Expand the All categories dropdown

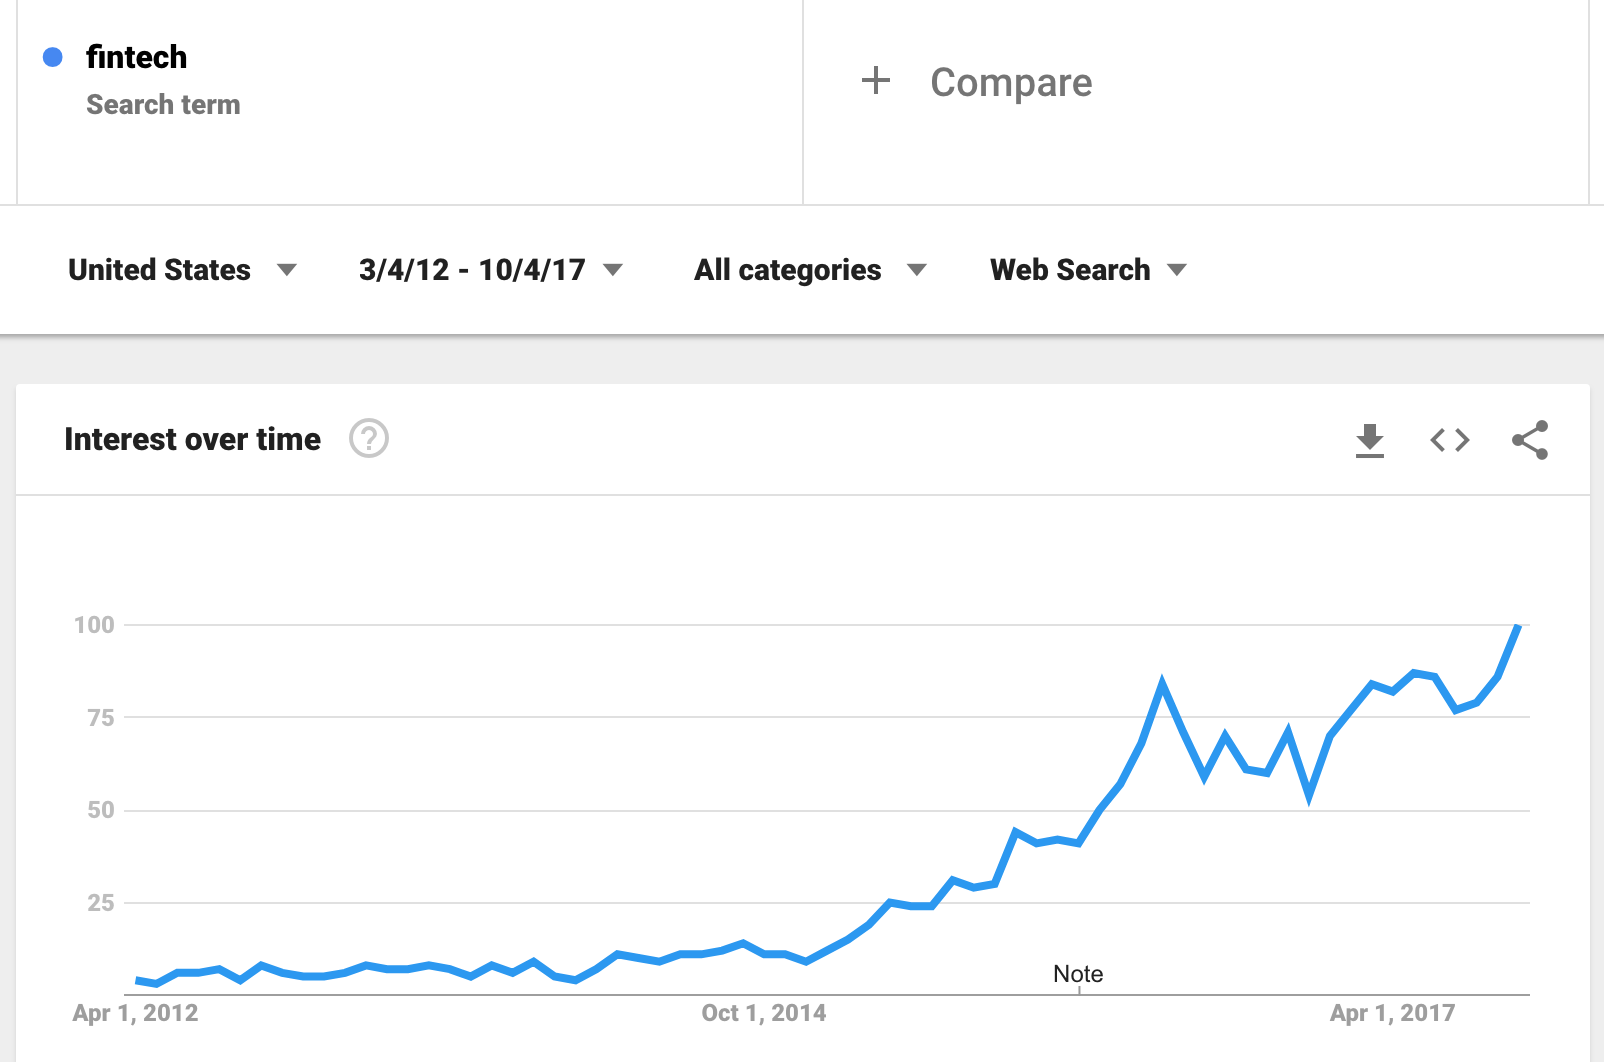[x=810, y=270]
